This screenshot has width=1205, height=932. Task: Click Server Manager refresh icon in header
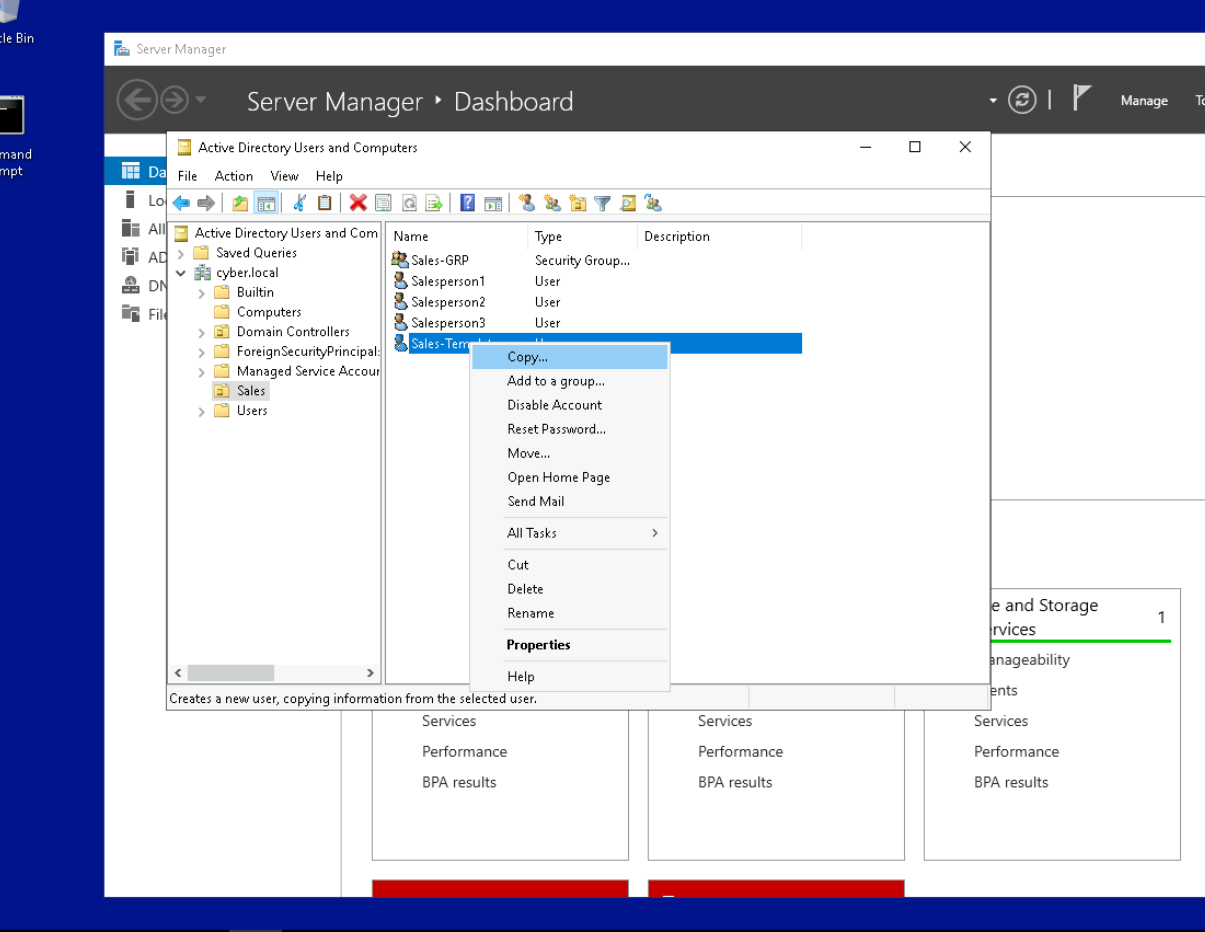click(1021, 100)
